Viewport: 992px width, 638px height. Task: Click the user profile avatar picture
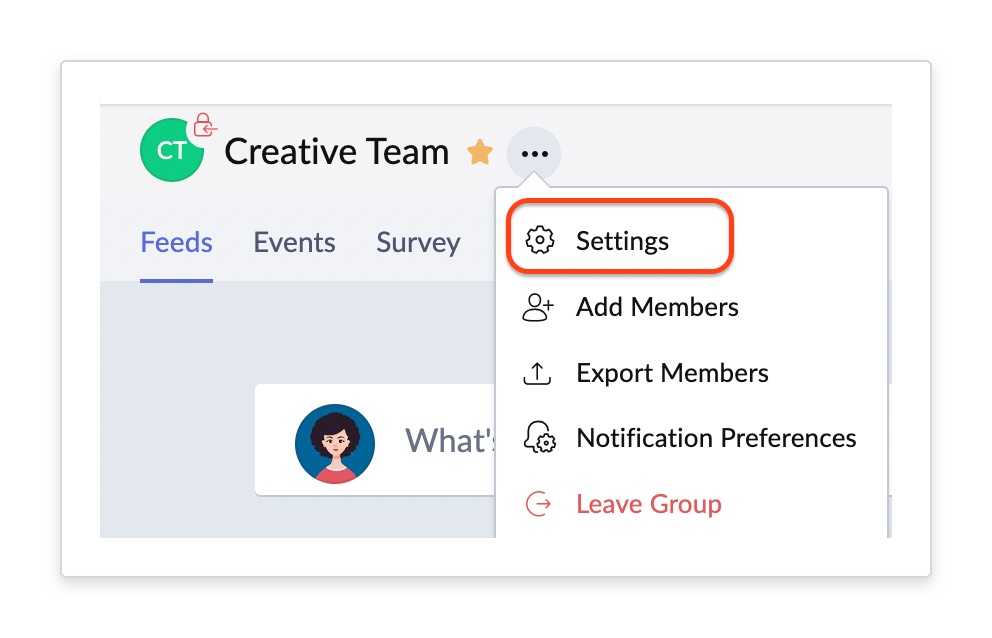coord(335,443)
